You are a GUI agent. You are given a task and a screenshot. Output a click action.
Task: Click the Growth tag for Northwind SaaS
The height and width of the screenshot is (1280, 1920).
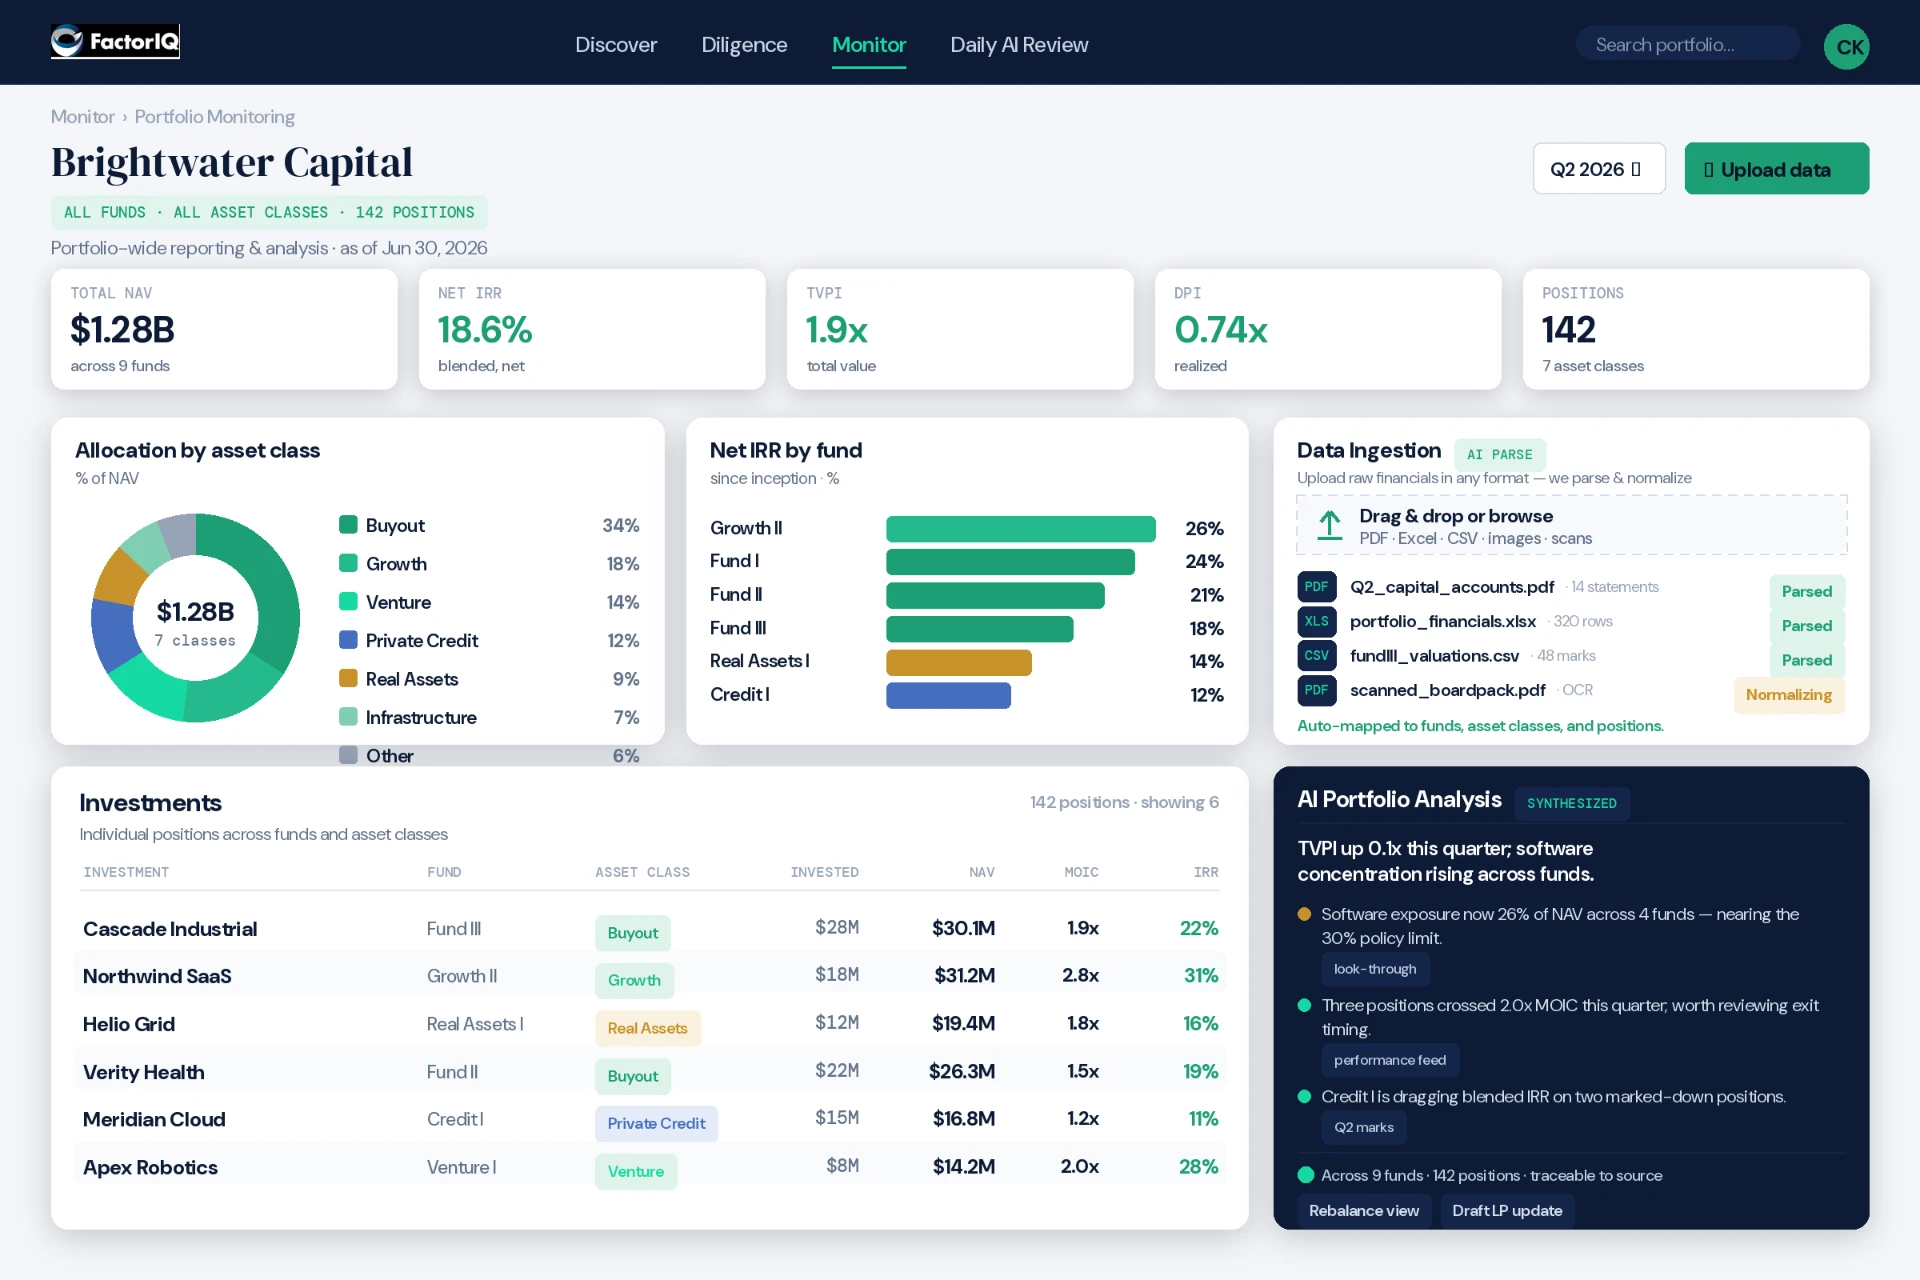point(634,980)
